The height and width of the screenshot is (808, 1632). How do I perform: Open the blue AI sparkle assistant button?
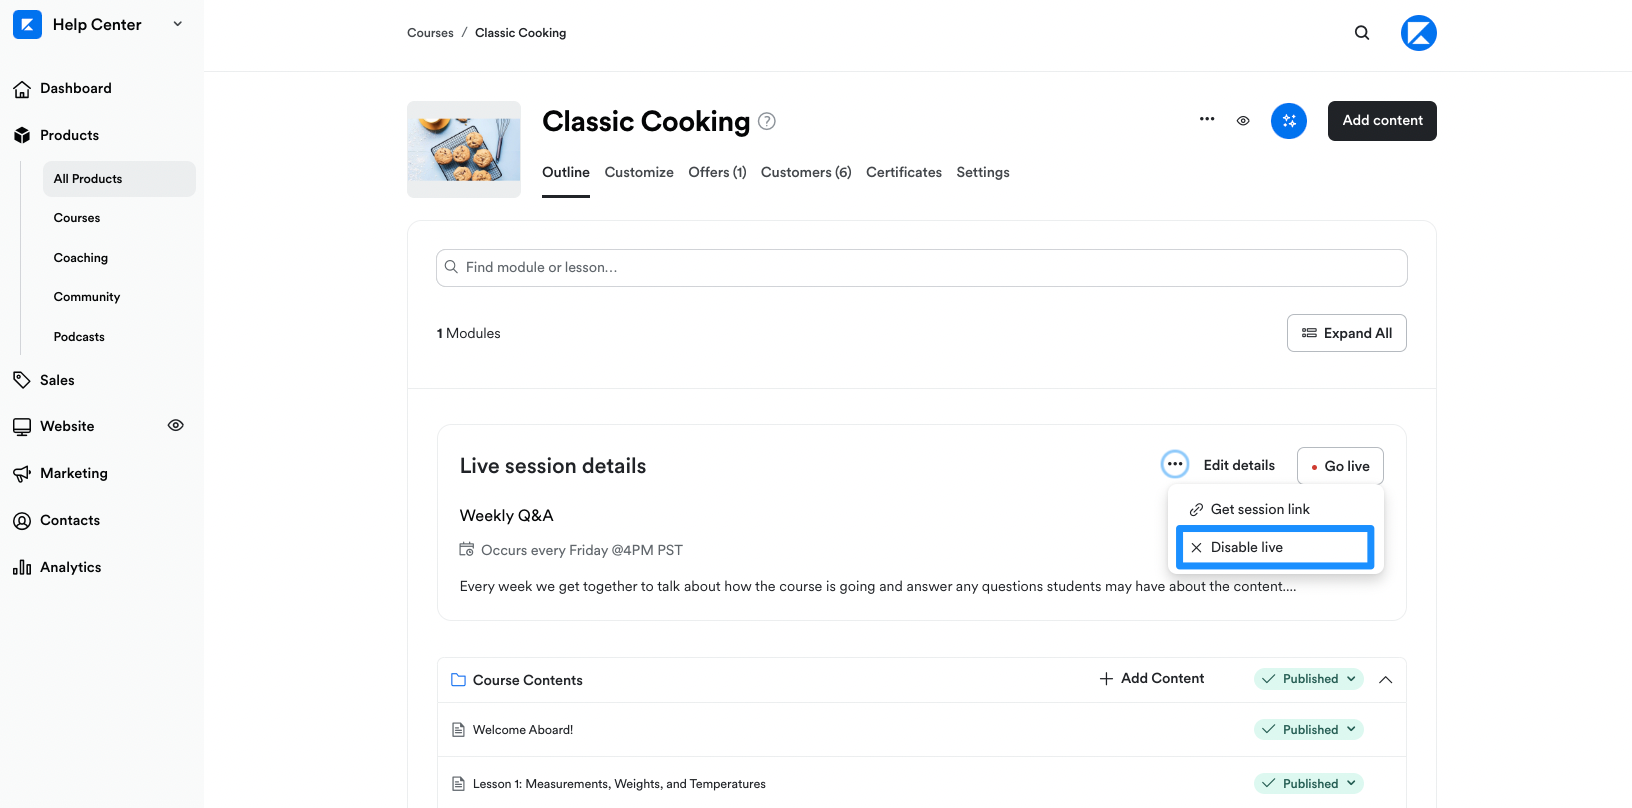[x=1289, y=121]
